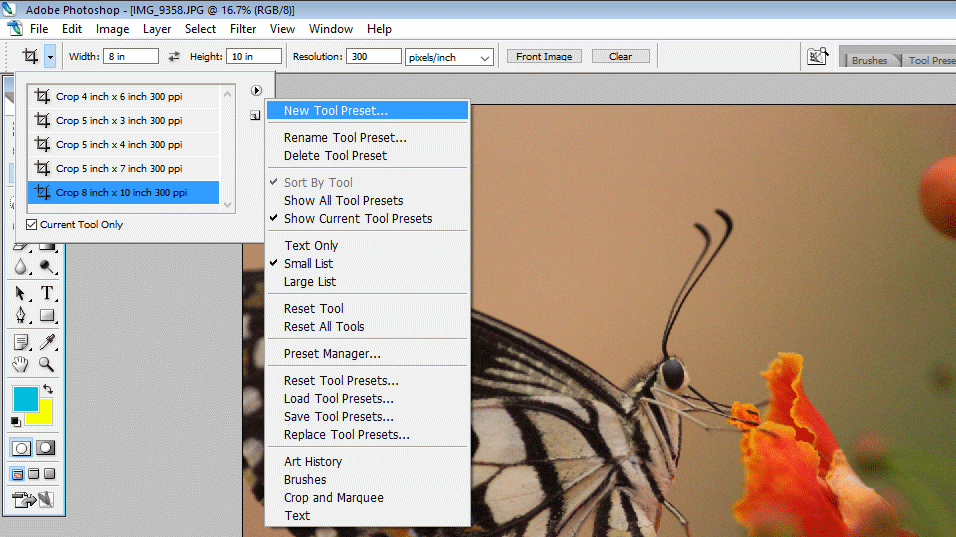Select the Dodge tool icon

pyautogui.click(x=46, y=266)
